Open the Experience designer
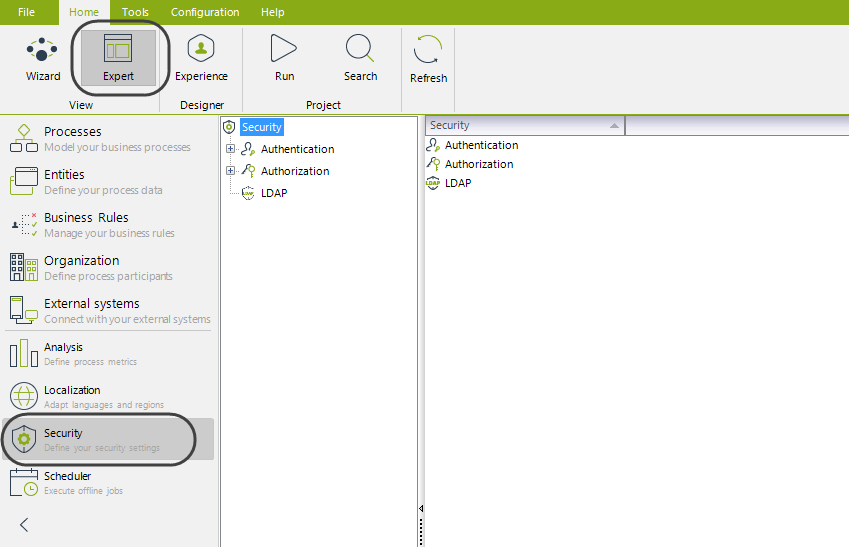Screen dimensions: 849x547 click(x=201, y=59)
